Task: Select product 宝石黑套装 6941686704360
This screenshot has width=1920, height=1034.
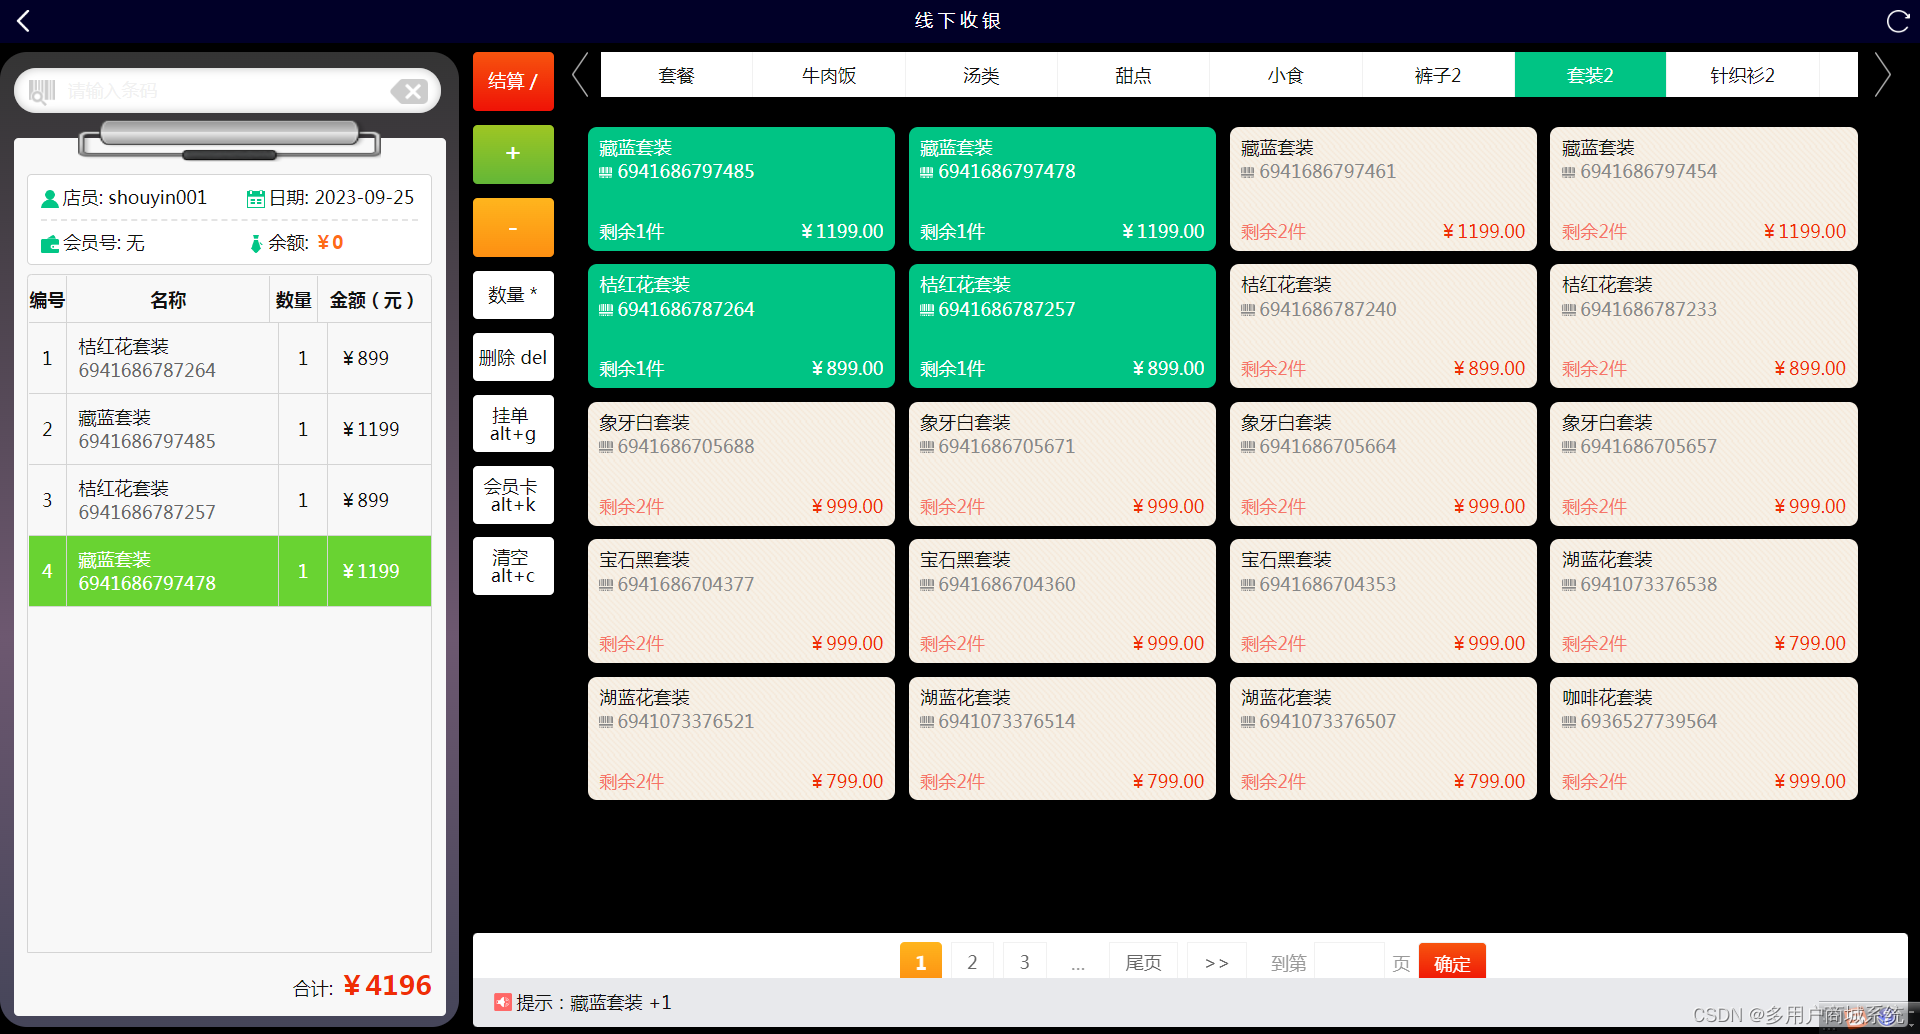Action: (1062, 601)
